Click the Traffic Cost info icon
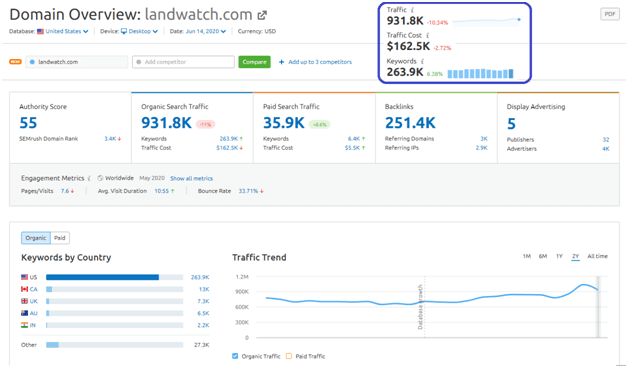628x368 pixels. coord(427,35)
